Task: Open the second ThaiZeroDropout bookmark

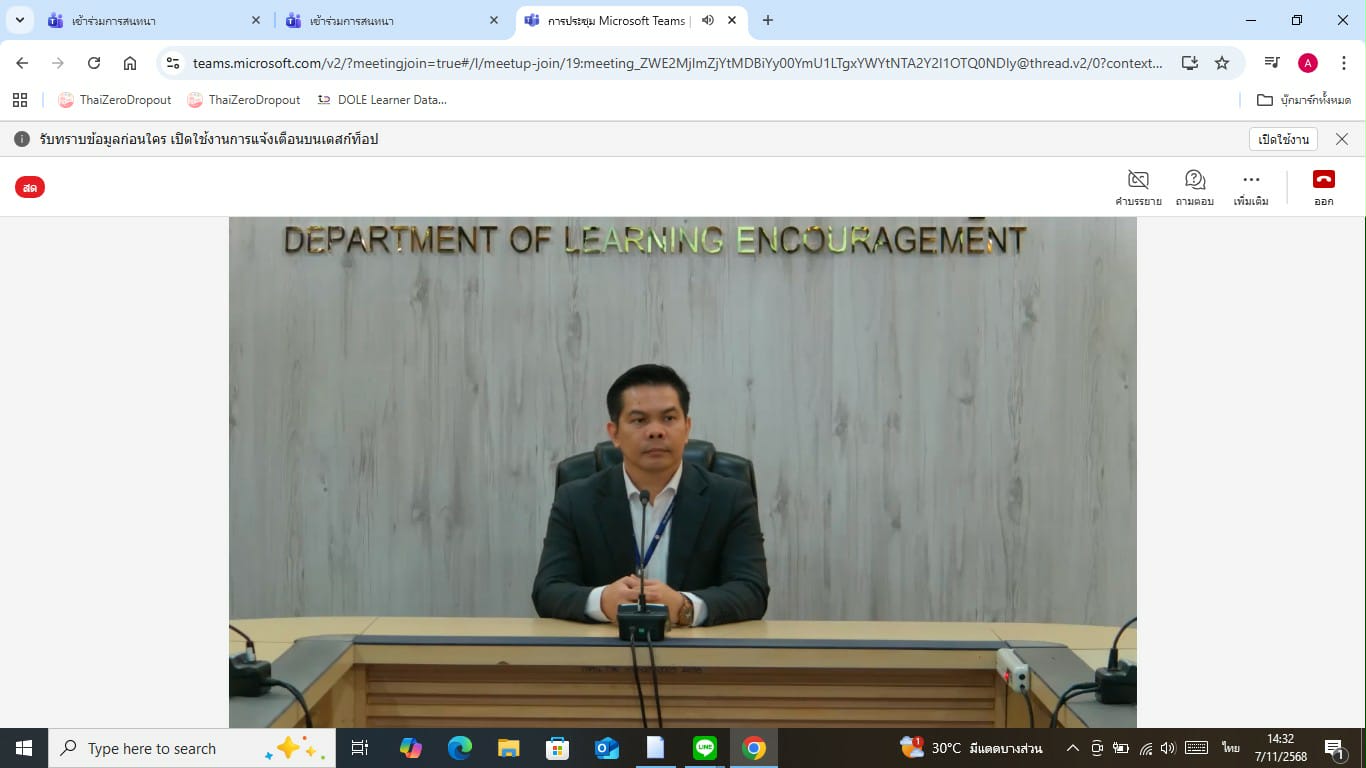Action: 244,100
